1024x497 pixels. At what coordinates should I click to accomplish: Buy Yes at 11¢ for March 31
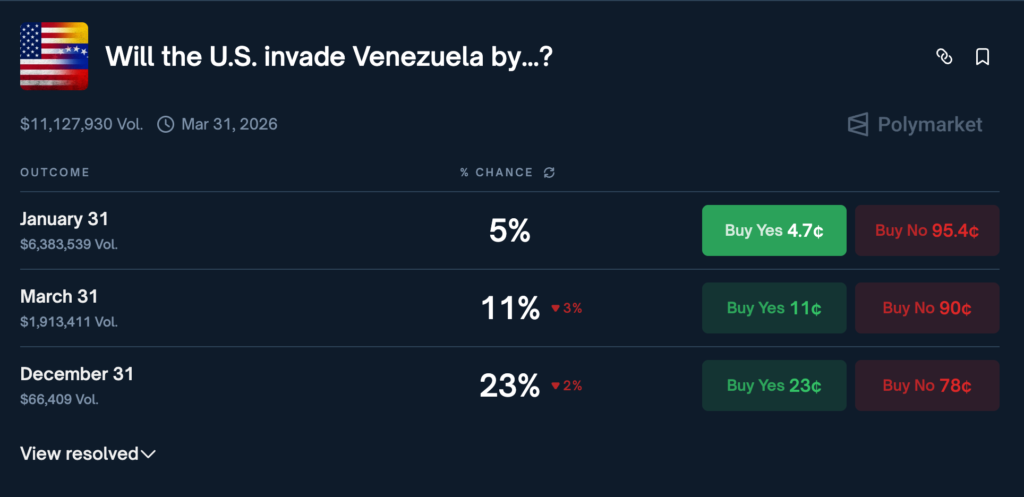(774, 308)
